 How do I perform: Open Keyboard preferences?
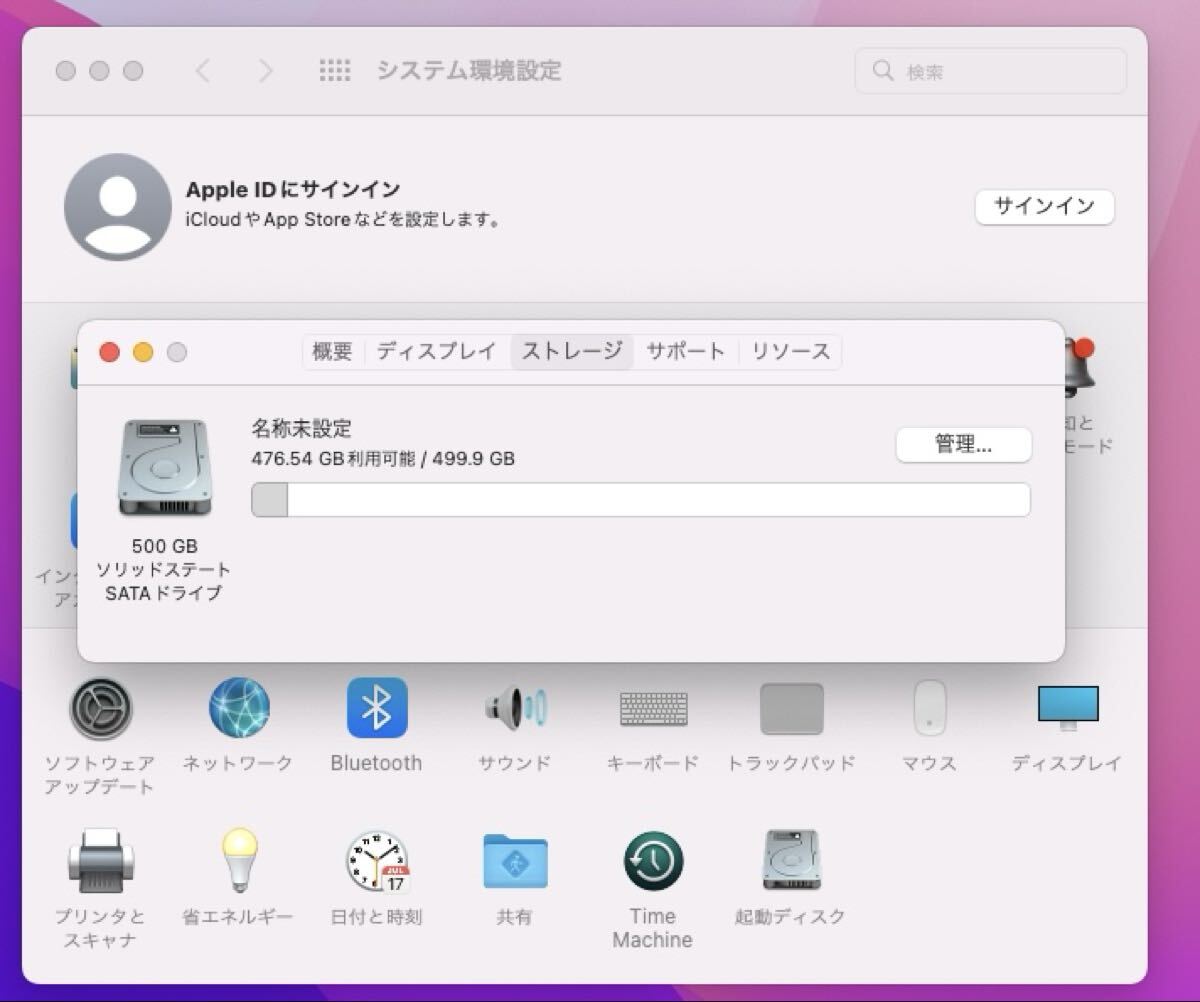point(652,709)
